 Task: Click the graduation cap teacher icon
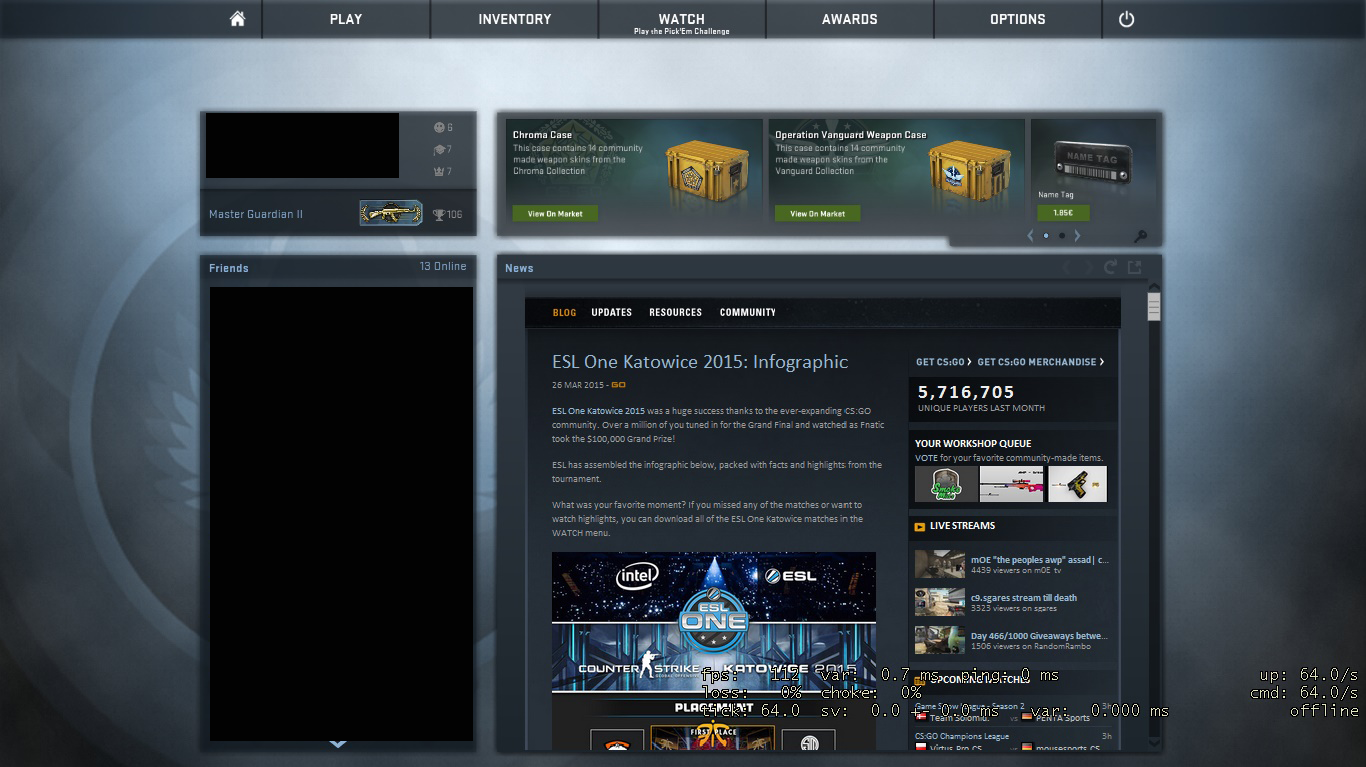[x=438, y=149]
